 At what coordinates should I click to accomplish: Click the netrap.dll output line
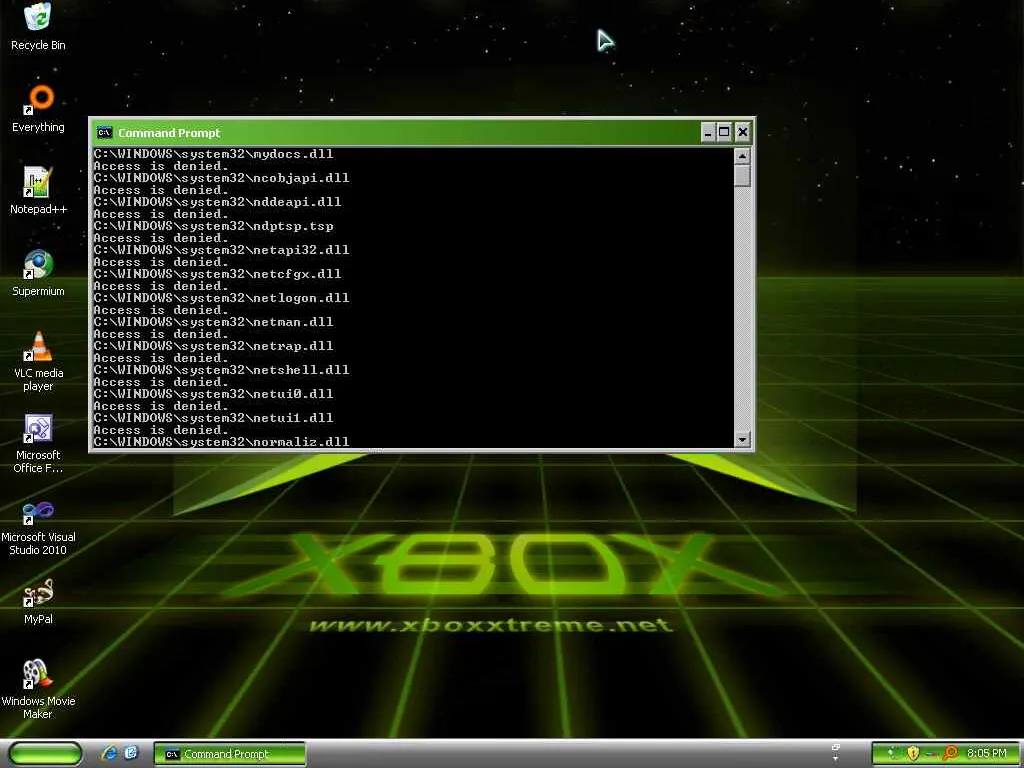coord(213,345)
